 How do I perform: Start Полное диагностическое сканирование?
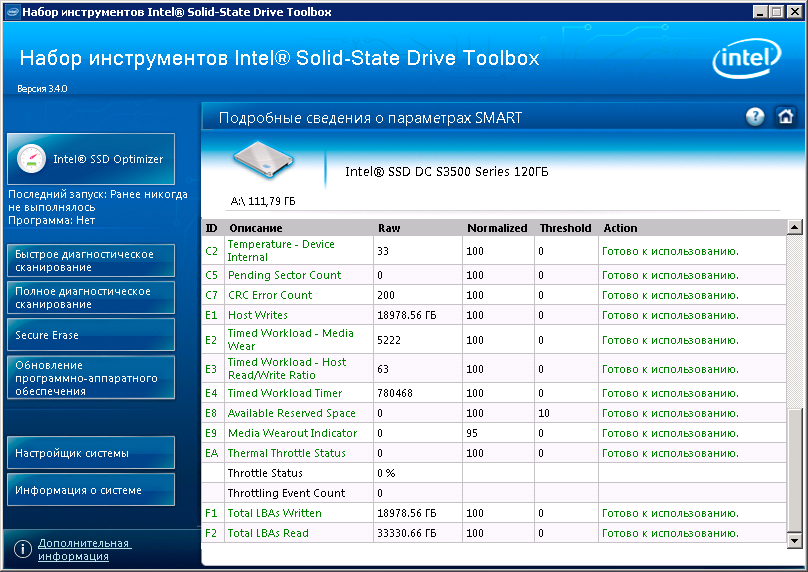pos(91,298)
